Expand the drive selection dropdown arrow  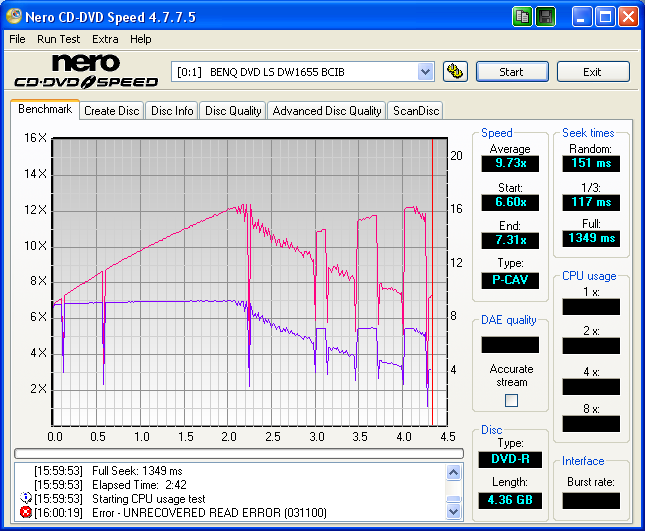click(x=425, y=72)
